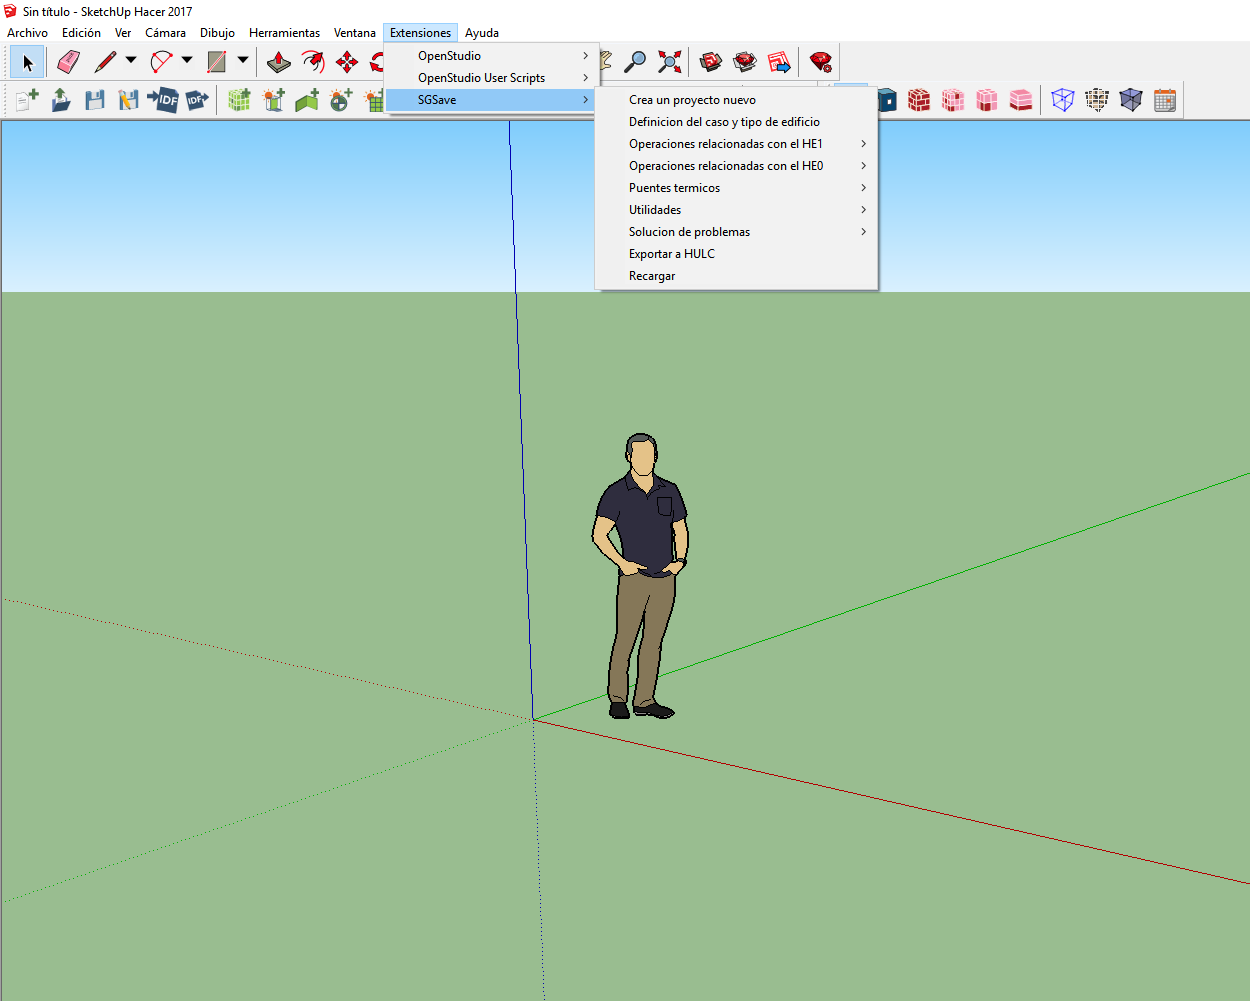Select the arrow Select tool
The image size is (1250, 1001).
27,62
